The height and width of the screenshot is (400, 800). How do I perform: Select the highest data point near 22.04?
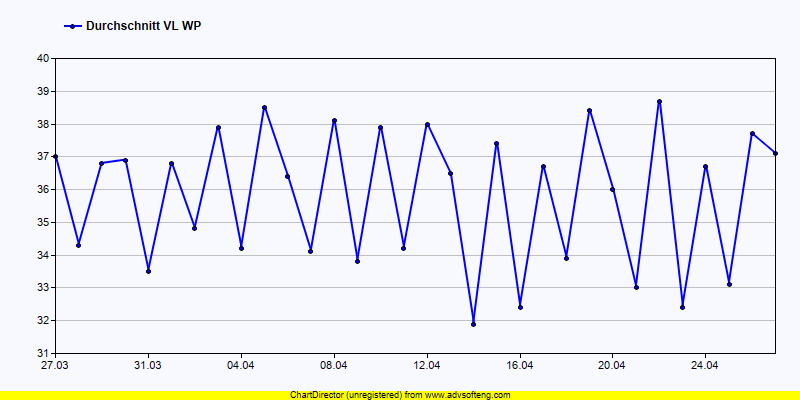659,101
